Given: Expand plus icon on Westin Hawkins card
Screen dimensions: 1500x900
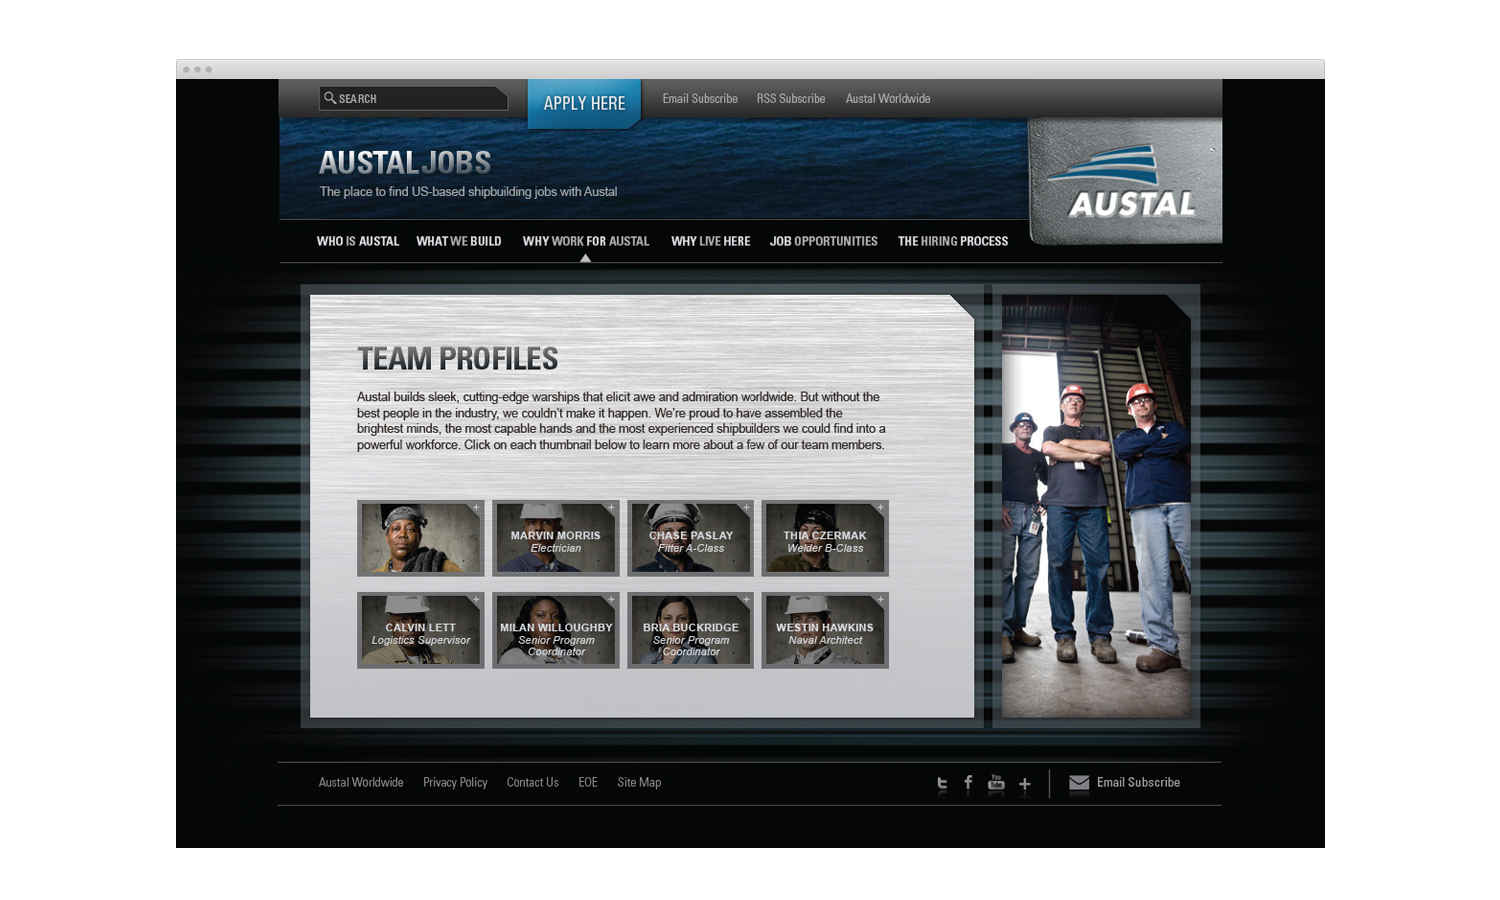Looking at the screenshot, I should 880,600.
